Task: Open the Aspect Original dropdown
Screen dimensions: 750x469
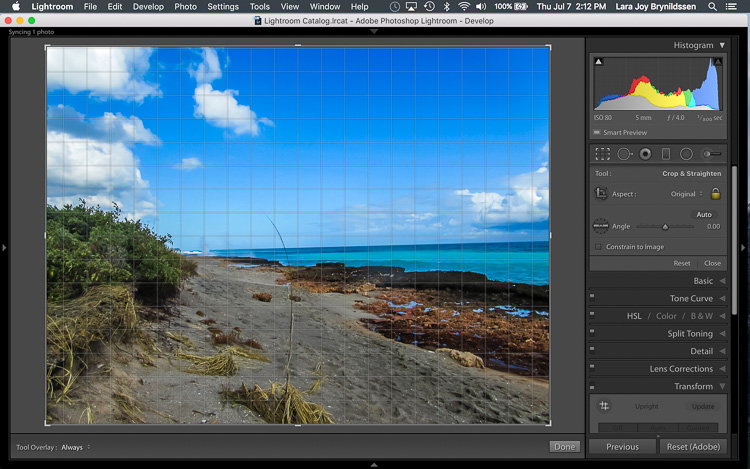Action: (686, 194)
